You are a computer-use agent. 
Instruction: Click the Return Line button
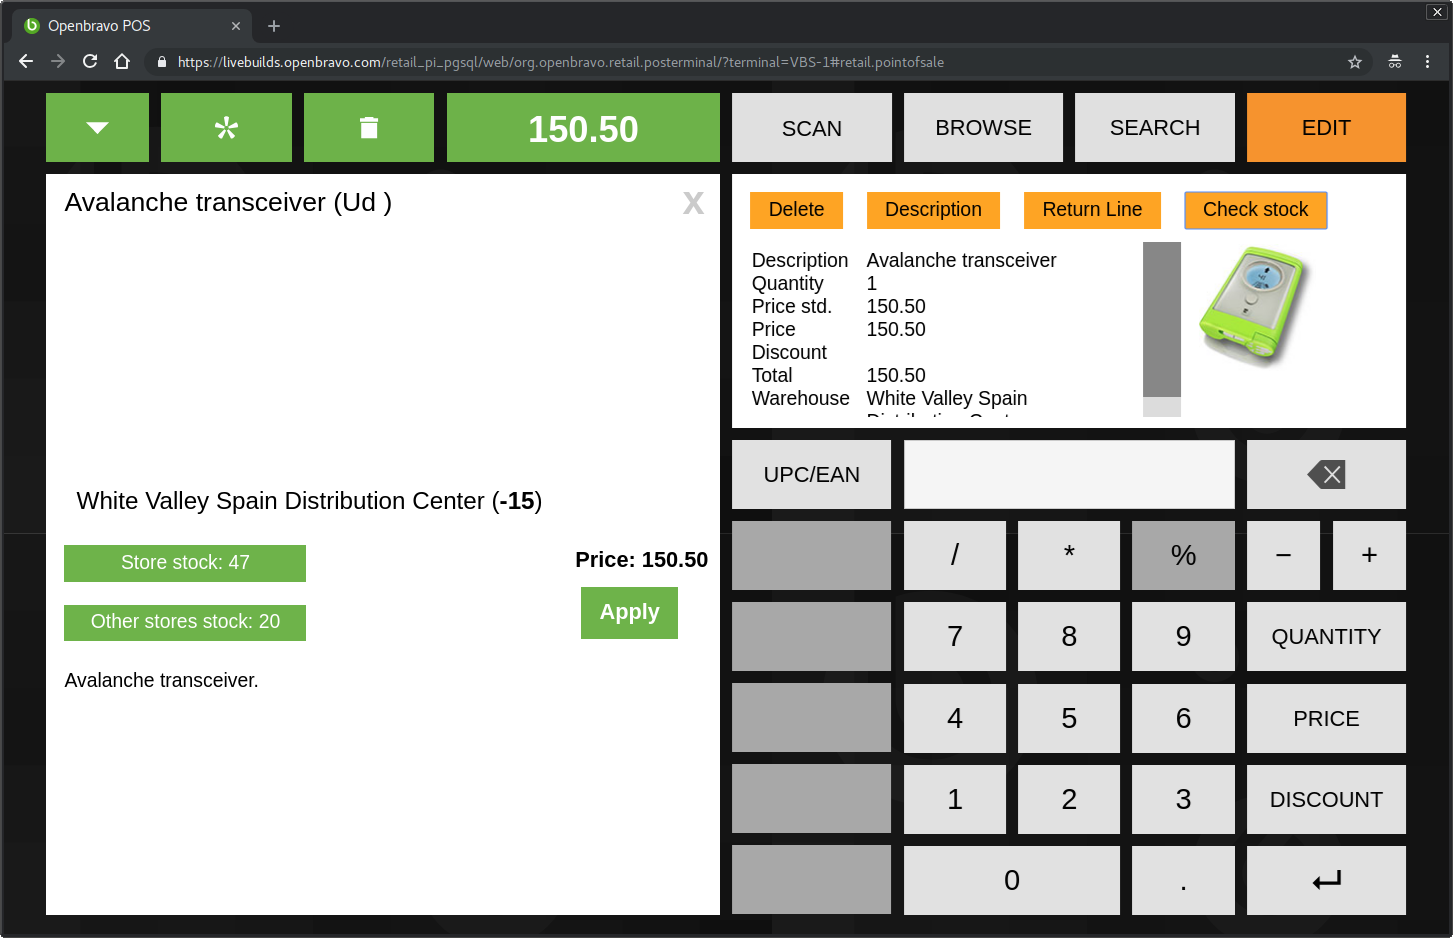click(x=1092, y=210)
